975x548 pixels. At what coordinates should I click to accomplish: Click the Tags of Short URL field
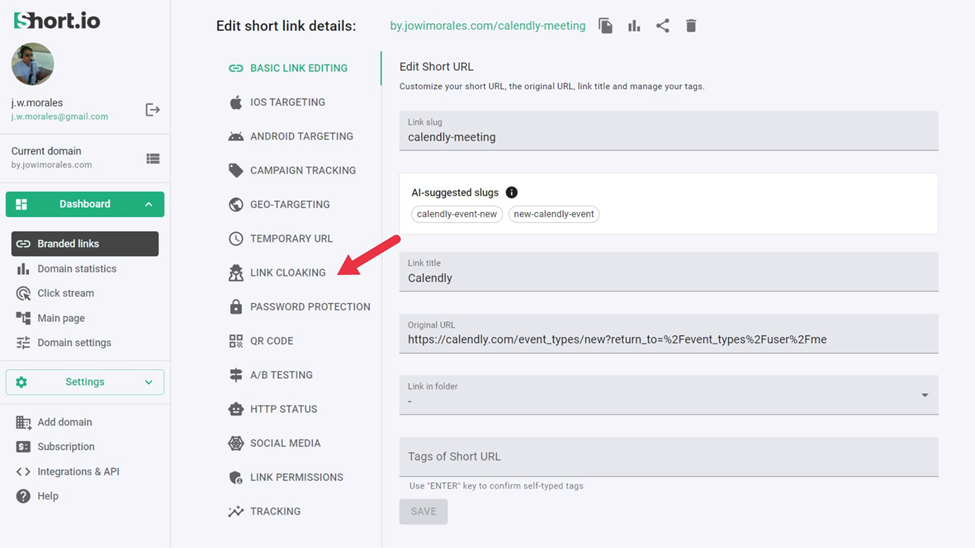tap(668, 457)
